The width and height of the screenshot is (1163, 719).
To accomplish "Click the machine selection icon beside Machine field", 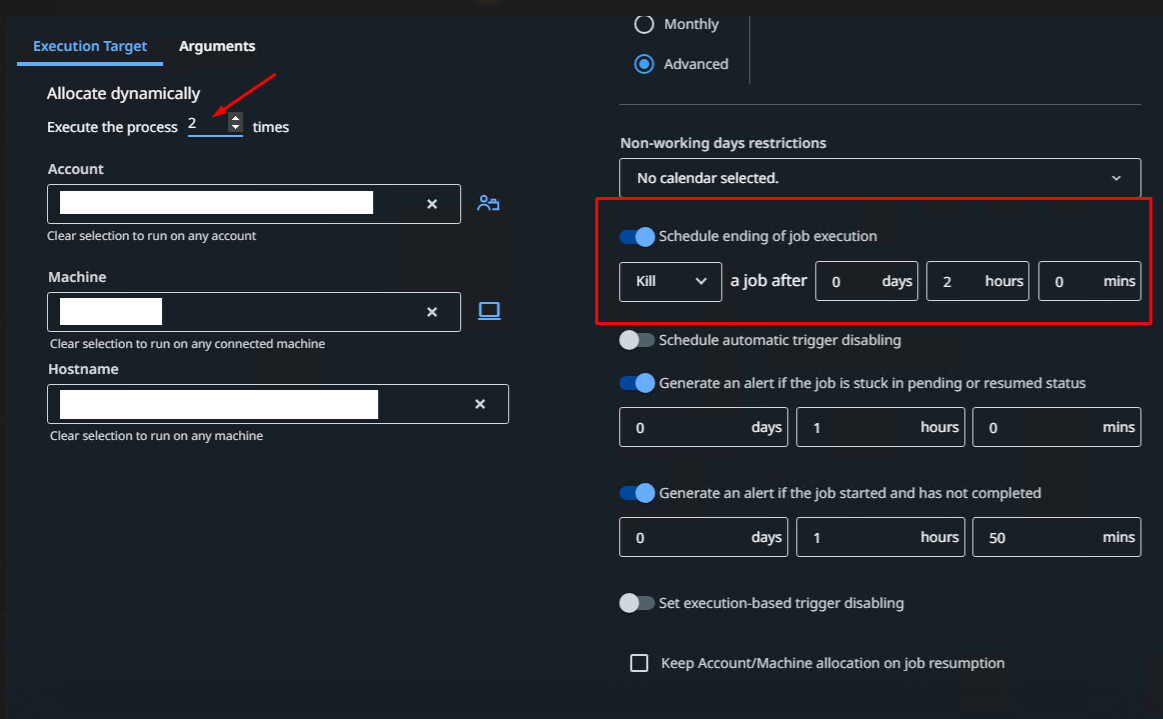I will click(488, 310).
